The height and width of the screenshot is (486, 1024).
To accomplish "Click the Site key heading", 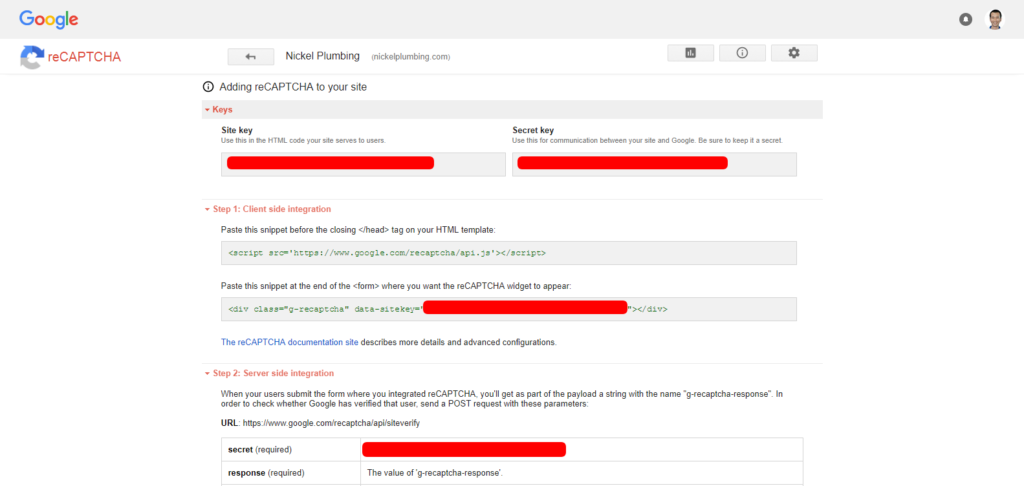I will [x=235, y=130].
